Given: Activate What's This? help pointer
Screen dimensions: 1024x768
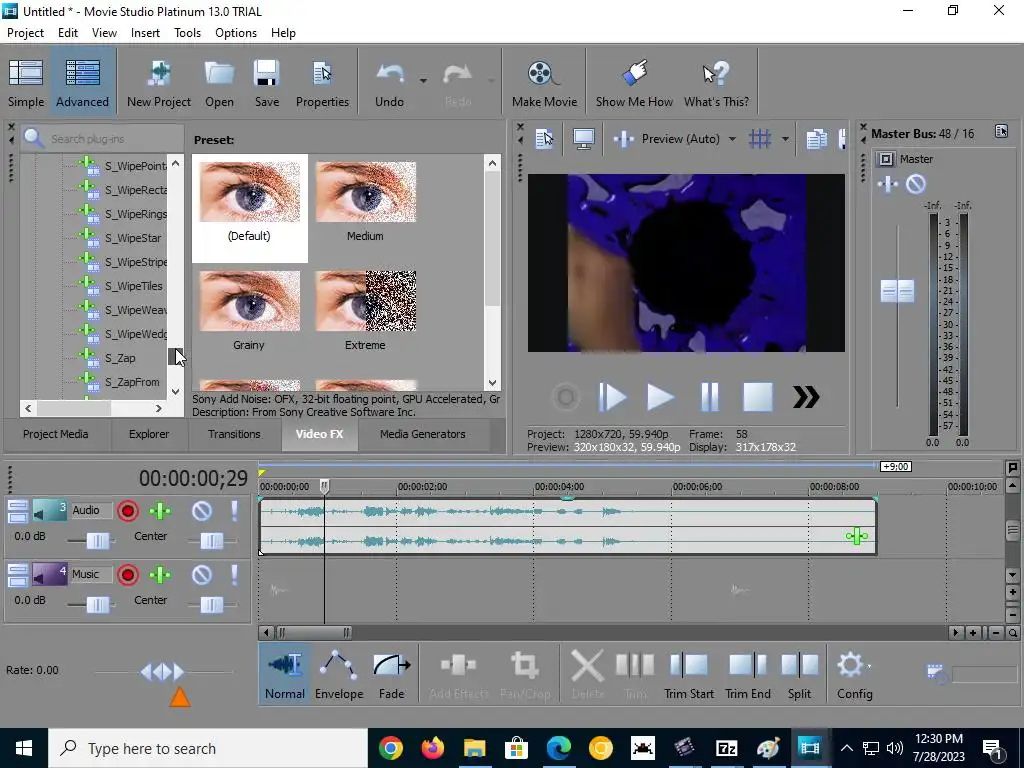Looking at the screenshot, I should pyautogui.click(x=716, y=83).
